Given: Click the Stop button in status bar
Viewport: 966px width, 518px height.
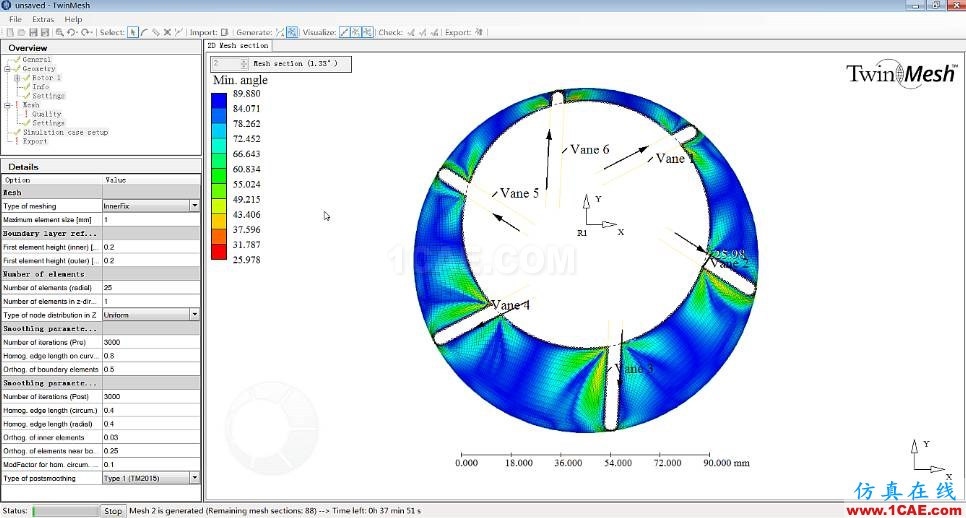Looking at the screenshot, I should pos(113,511).
